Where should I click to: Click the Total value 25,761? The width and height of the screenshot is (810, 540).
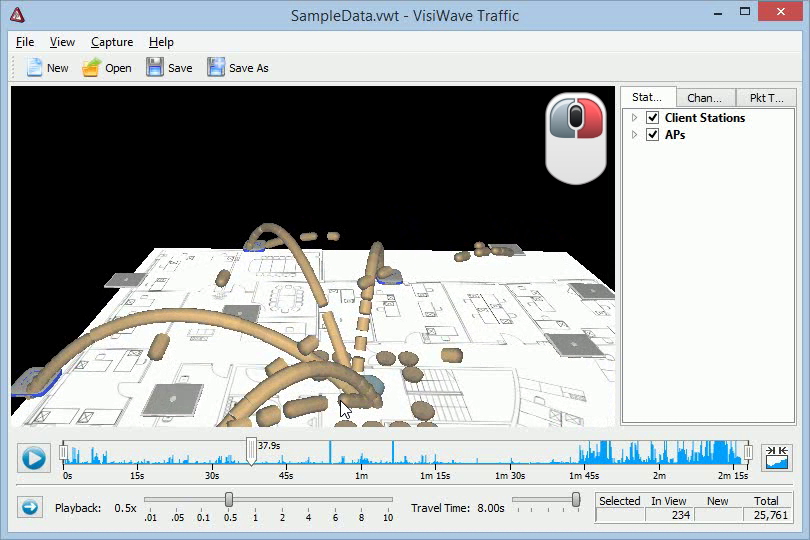(767, 515)
